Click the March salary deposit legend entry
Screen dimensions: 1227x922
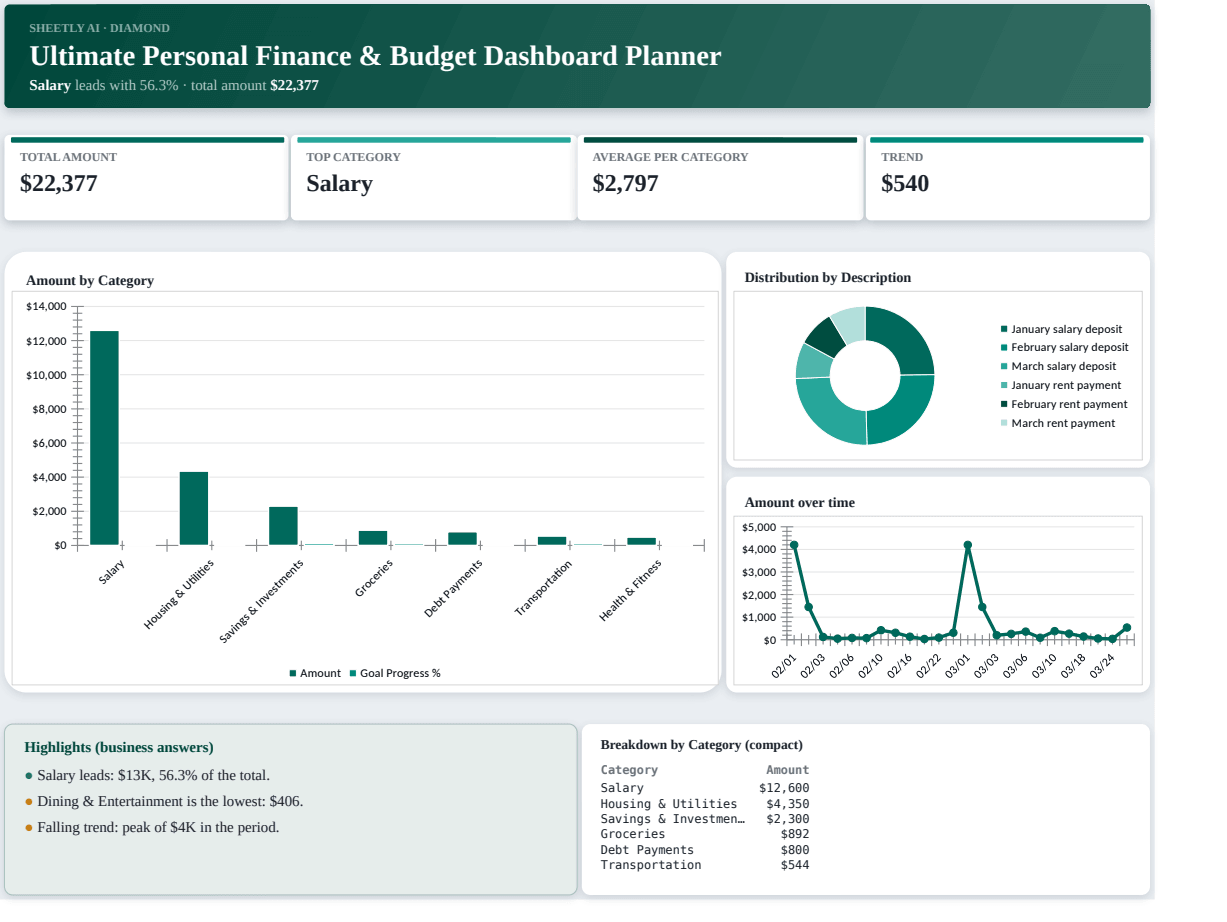[1059, 366]
